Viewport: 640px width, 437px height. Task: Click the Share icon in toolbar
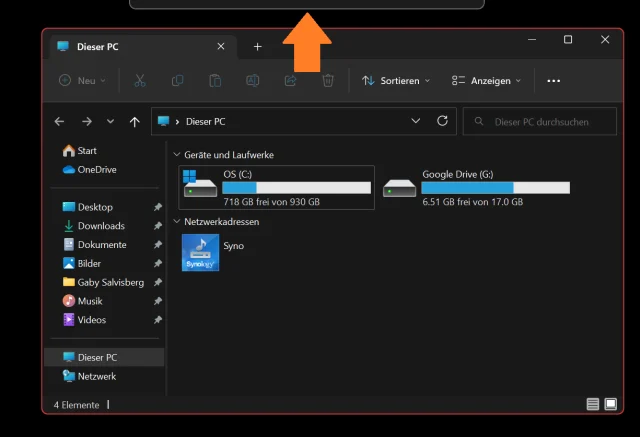291,81
